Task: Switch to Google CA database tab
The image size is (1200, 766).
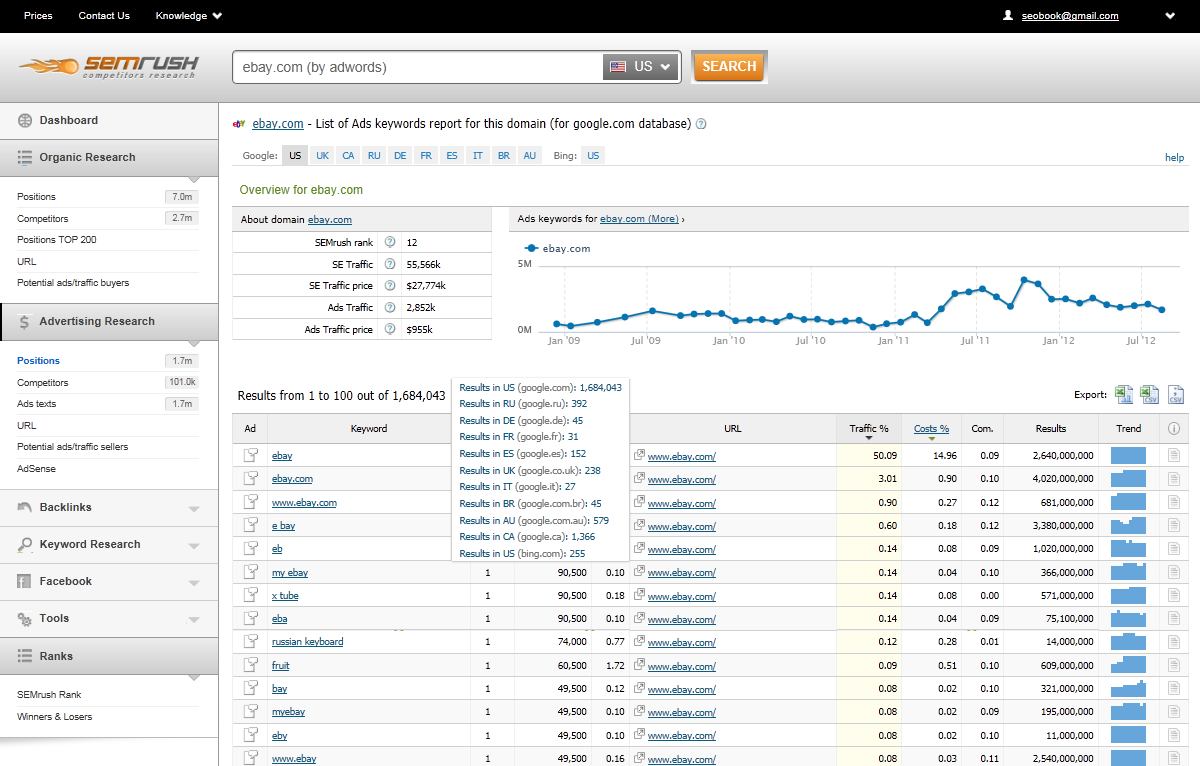Action: click(348, 155)
